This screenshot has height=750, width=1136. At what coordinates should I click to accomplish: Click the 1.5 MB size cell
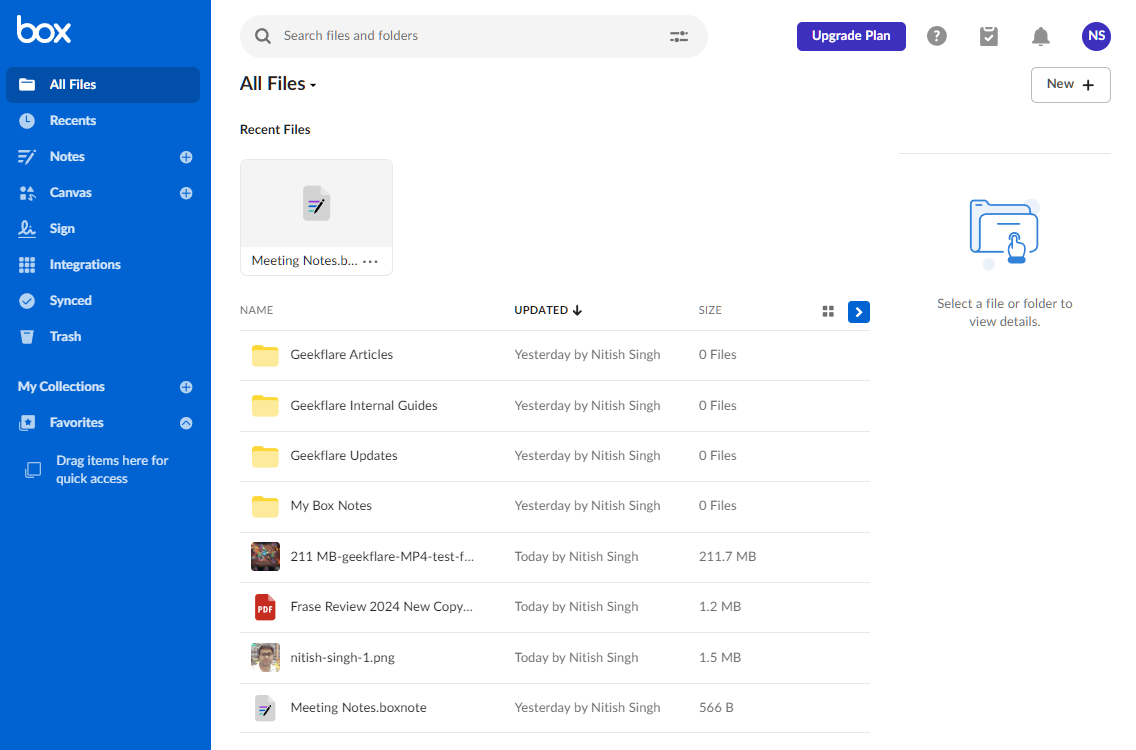[720, 658]
